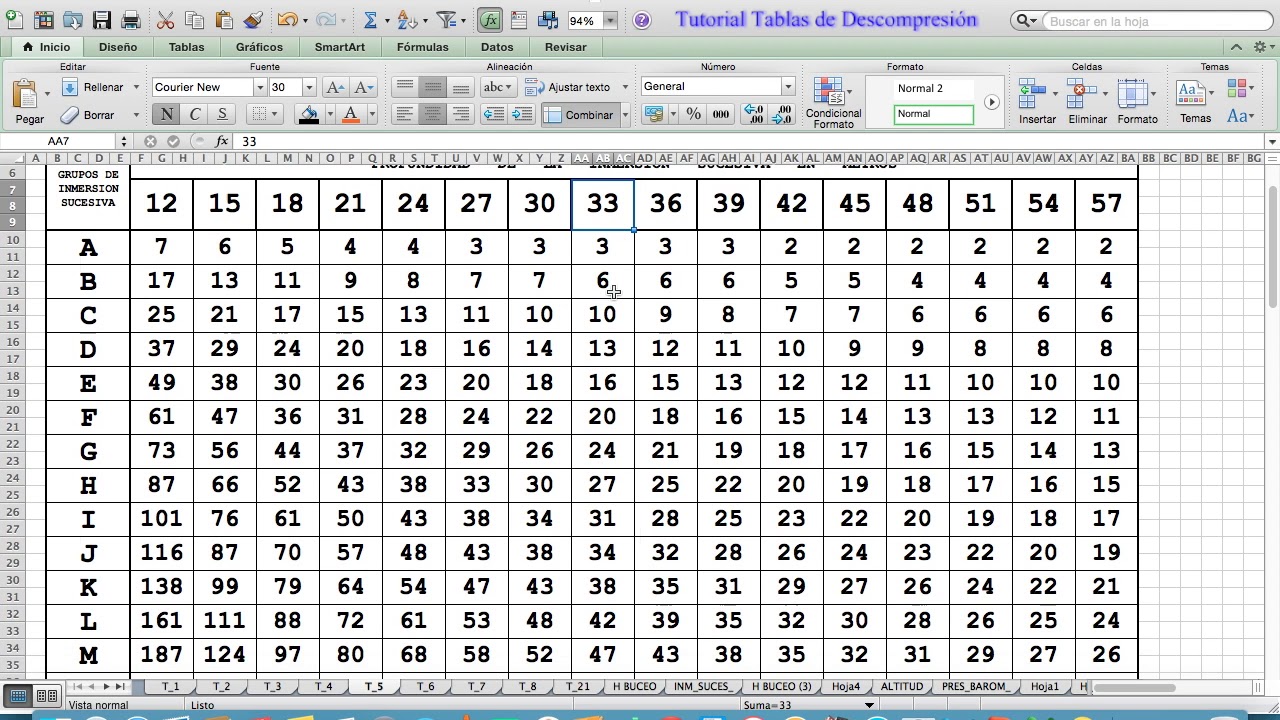The width and height of the screenshot is (1280, 720).
Task: Select the format painter brush
Action: [253, 20]
